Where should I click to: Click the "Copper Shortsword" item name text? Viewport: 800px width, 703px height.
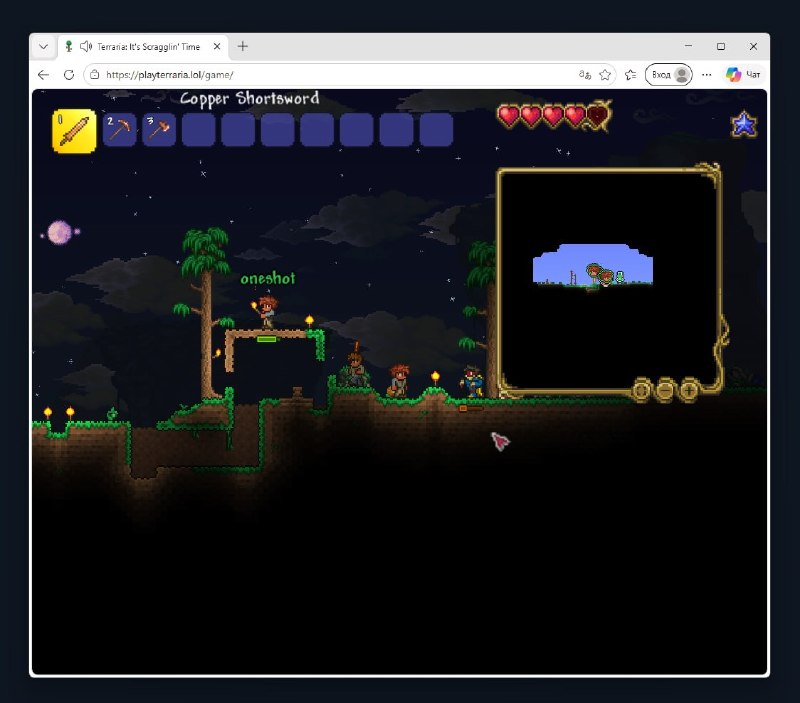(249, 98)
